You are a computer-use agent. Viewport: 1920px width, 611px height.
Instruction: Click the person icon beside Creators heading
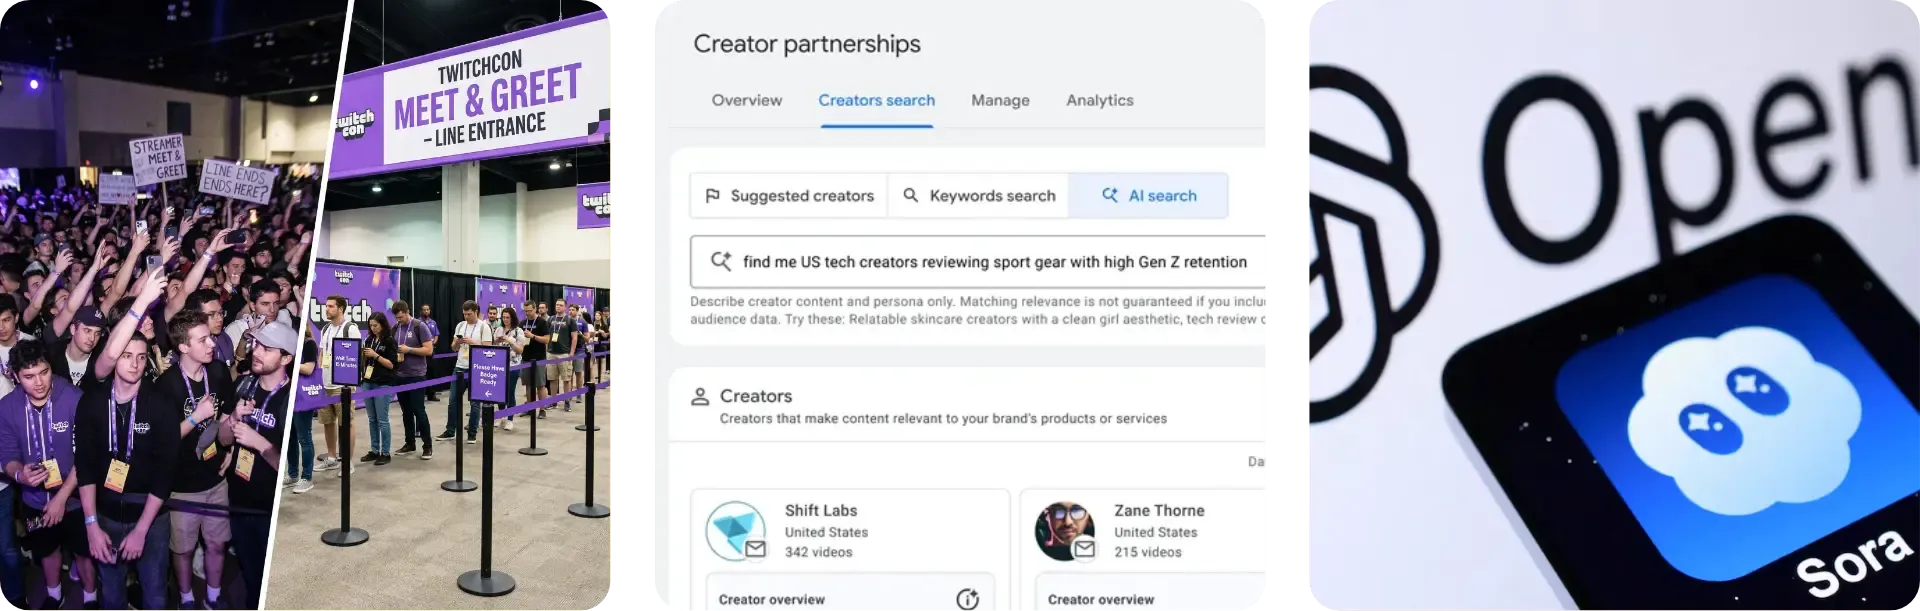click(x=700, y=397)
